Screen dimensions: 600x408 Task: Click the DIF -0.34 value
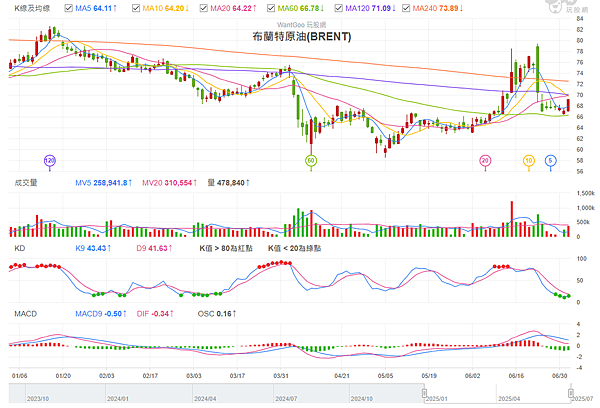[x=155, y=314]
